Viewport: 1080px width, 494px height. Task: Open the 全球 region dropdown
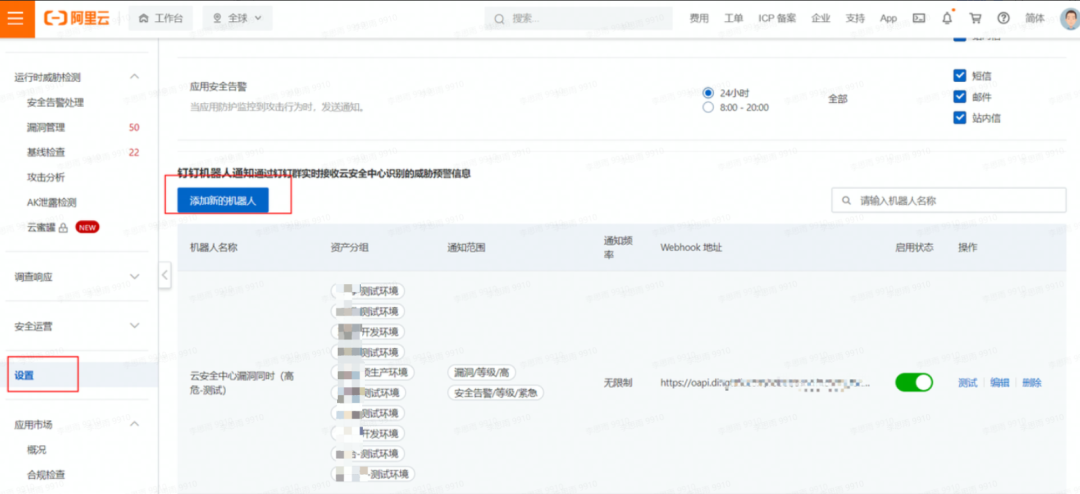(237, 18)
